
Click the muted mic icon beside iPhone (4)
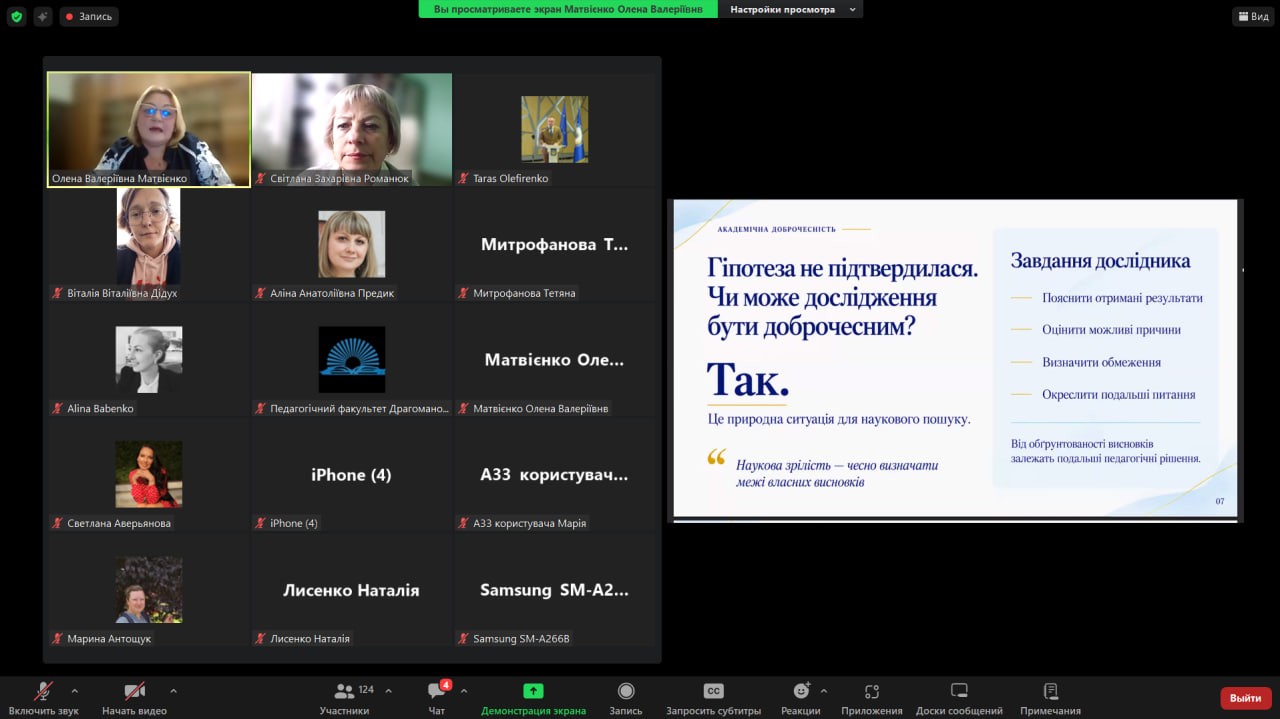click(x=261, y=523)
